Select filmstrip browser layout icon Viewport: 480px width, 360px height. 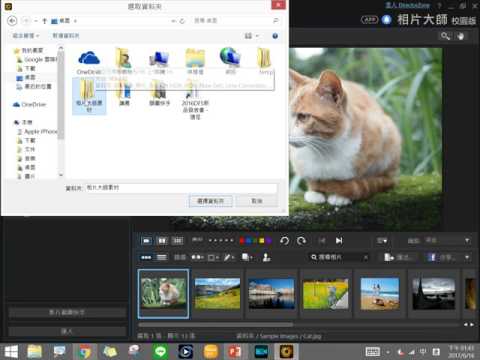coord(146,257)
